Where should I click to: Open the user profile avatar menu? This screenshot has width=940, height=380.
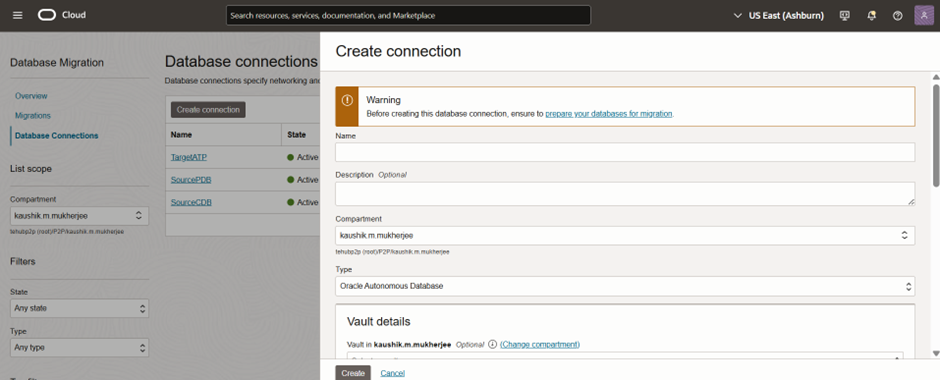click(923, 16)
